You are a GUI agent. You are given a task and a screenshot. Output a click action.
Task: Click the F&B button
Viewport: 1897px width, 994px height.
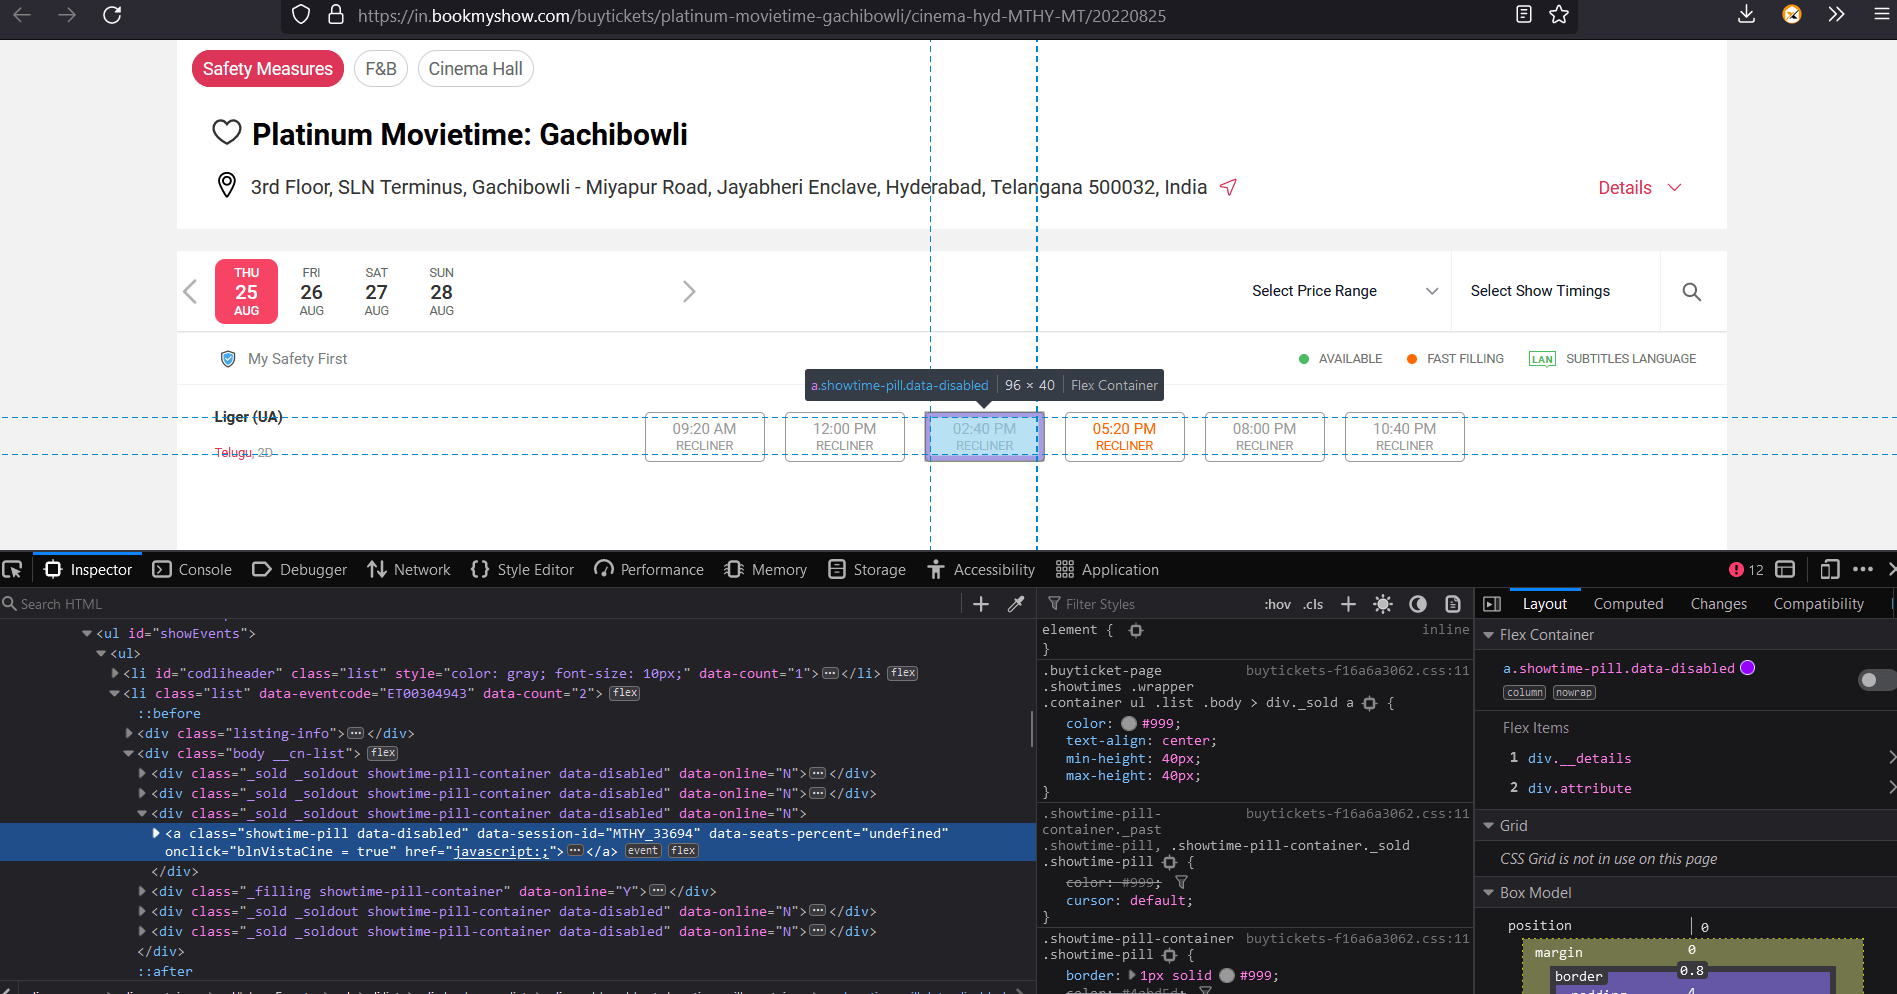(x=381, y=69)
